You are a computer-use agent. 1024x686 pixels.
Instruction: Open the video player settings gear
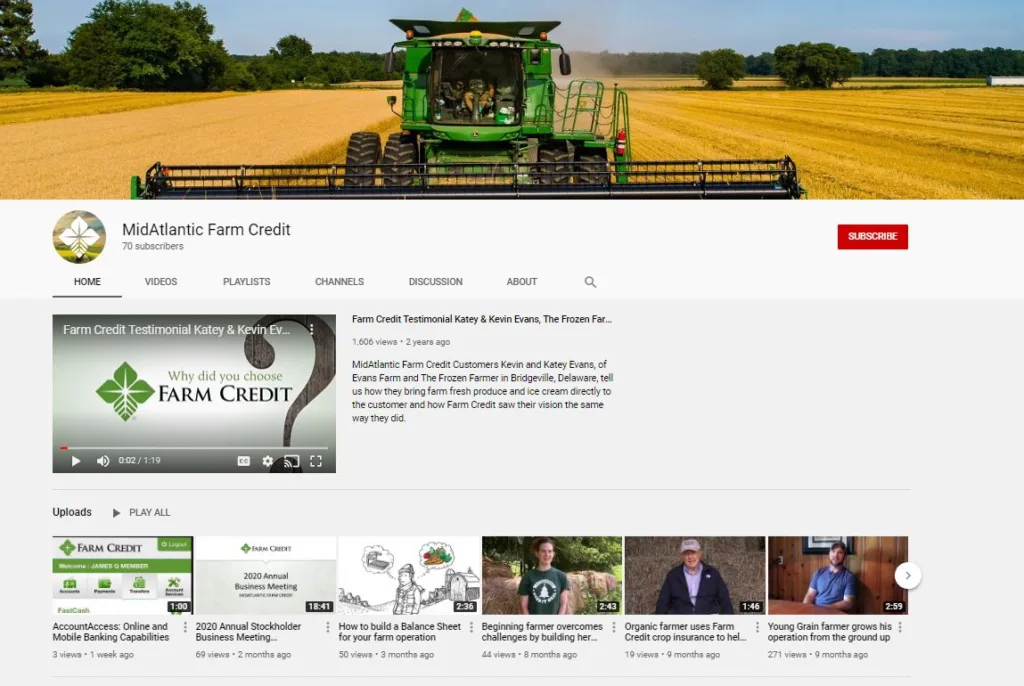(268, 461)
